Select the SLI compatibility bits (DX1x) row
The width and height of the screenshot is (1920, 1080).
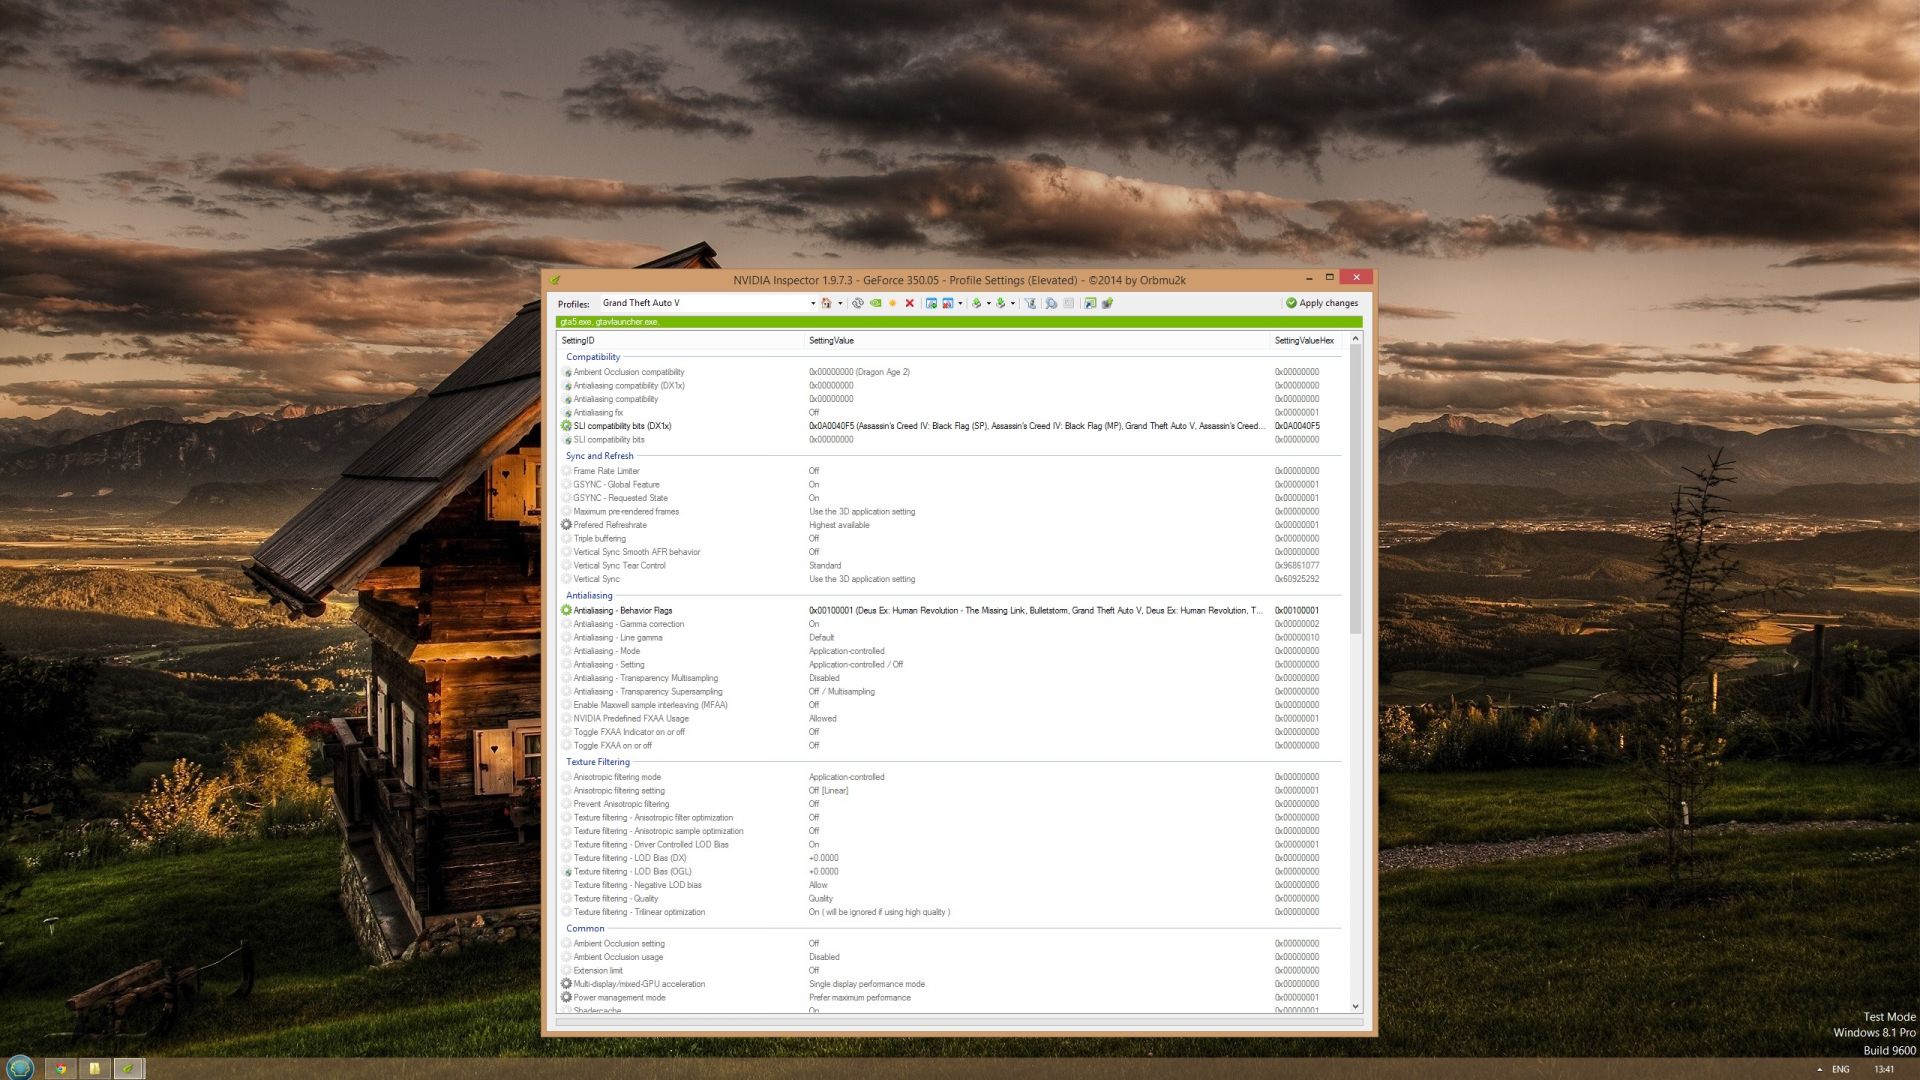(x=952, y=426)
